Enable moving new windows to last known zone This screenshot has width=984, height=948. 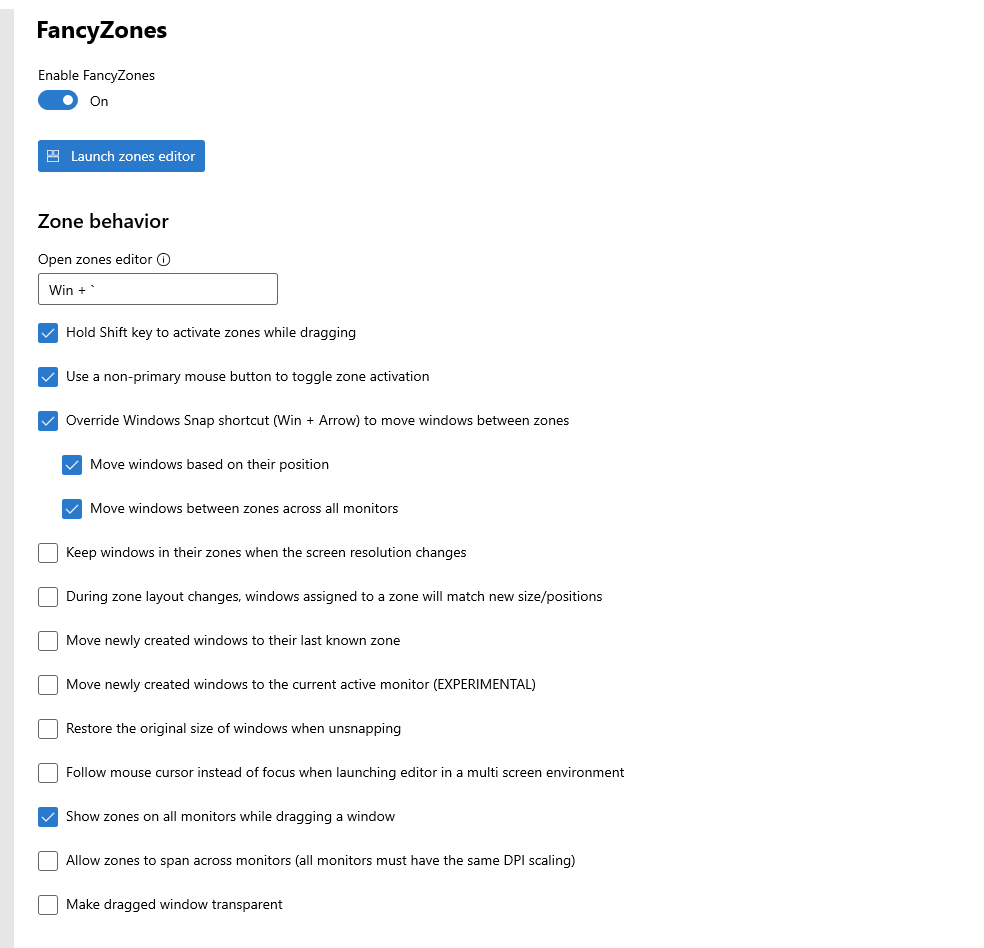47,640
